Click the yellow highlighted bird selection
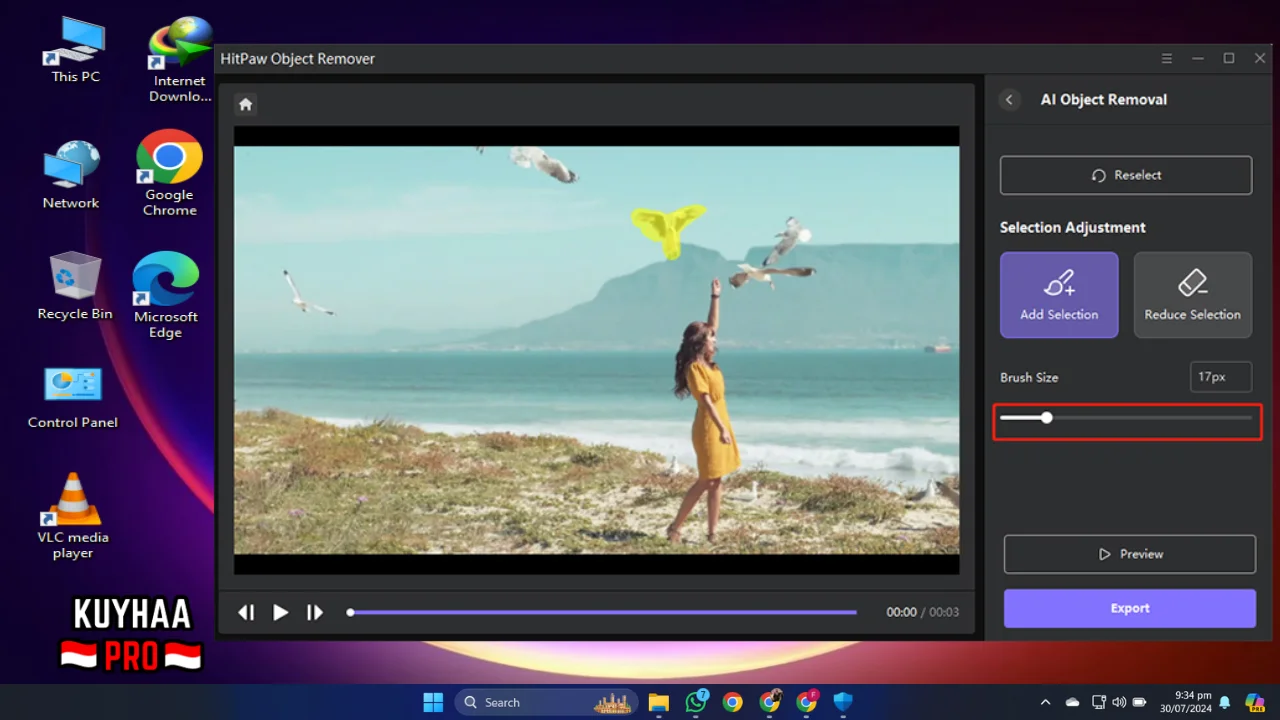Viewport: 1280px width, 720px height. [667, 229]
